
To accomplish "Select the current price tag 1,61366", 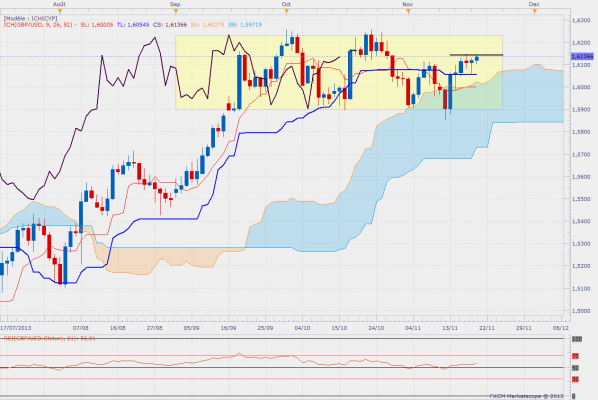I will point(582,56).
